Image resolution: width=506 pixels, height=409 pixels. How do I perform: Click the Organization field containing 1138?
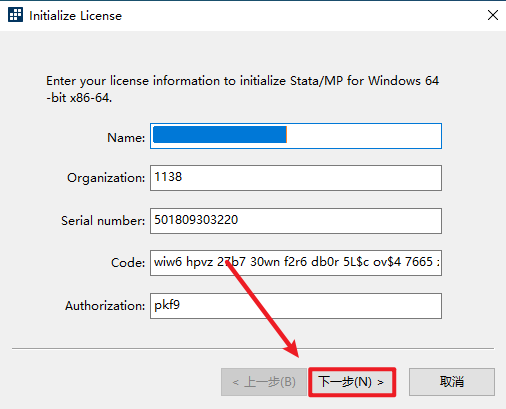pos(296,178)
